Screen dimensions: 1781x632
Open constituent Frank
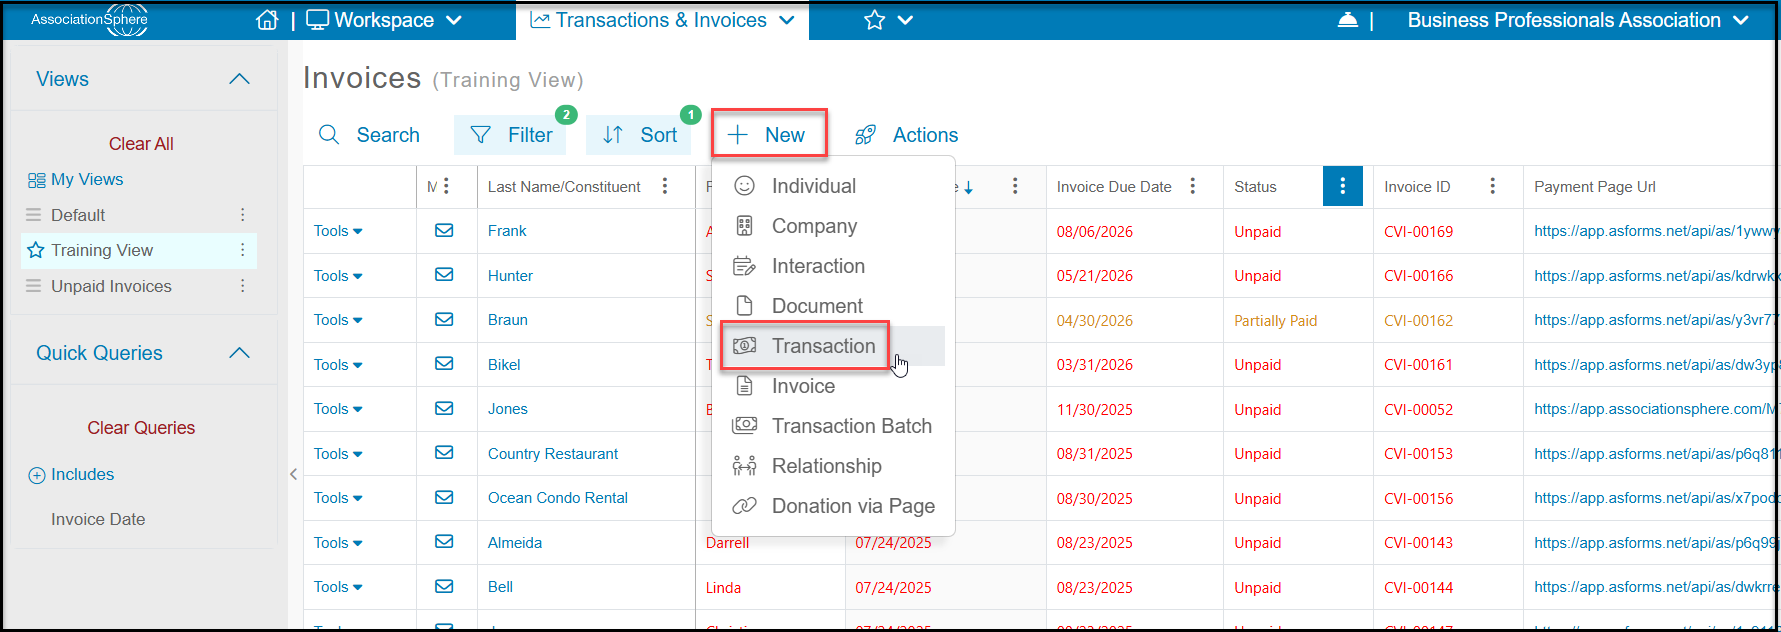click(x=507, y=231)
